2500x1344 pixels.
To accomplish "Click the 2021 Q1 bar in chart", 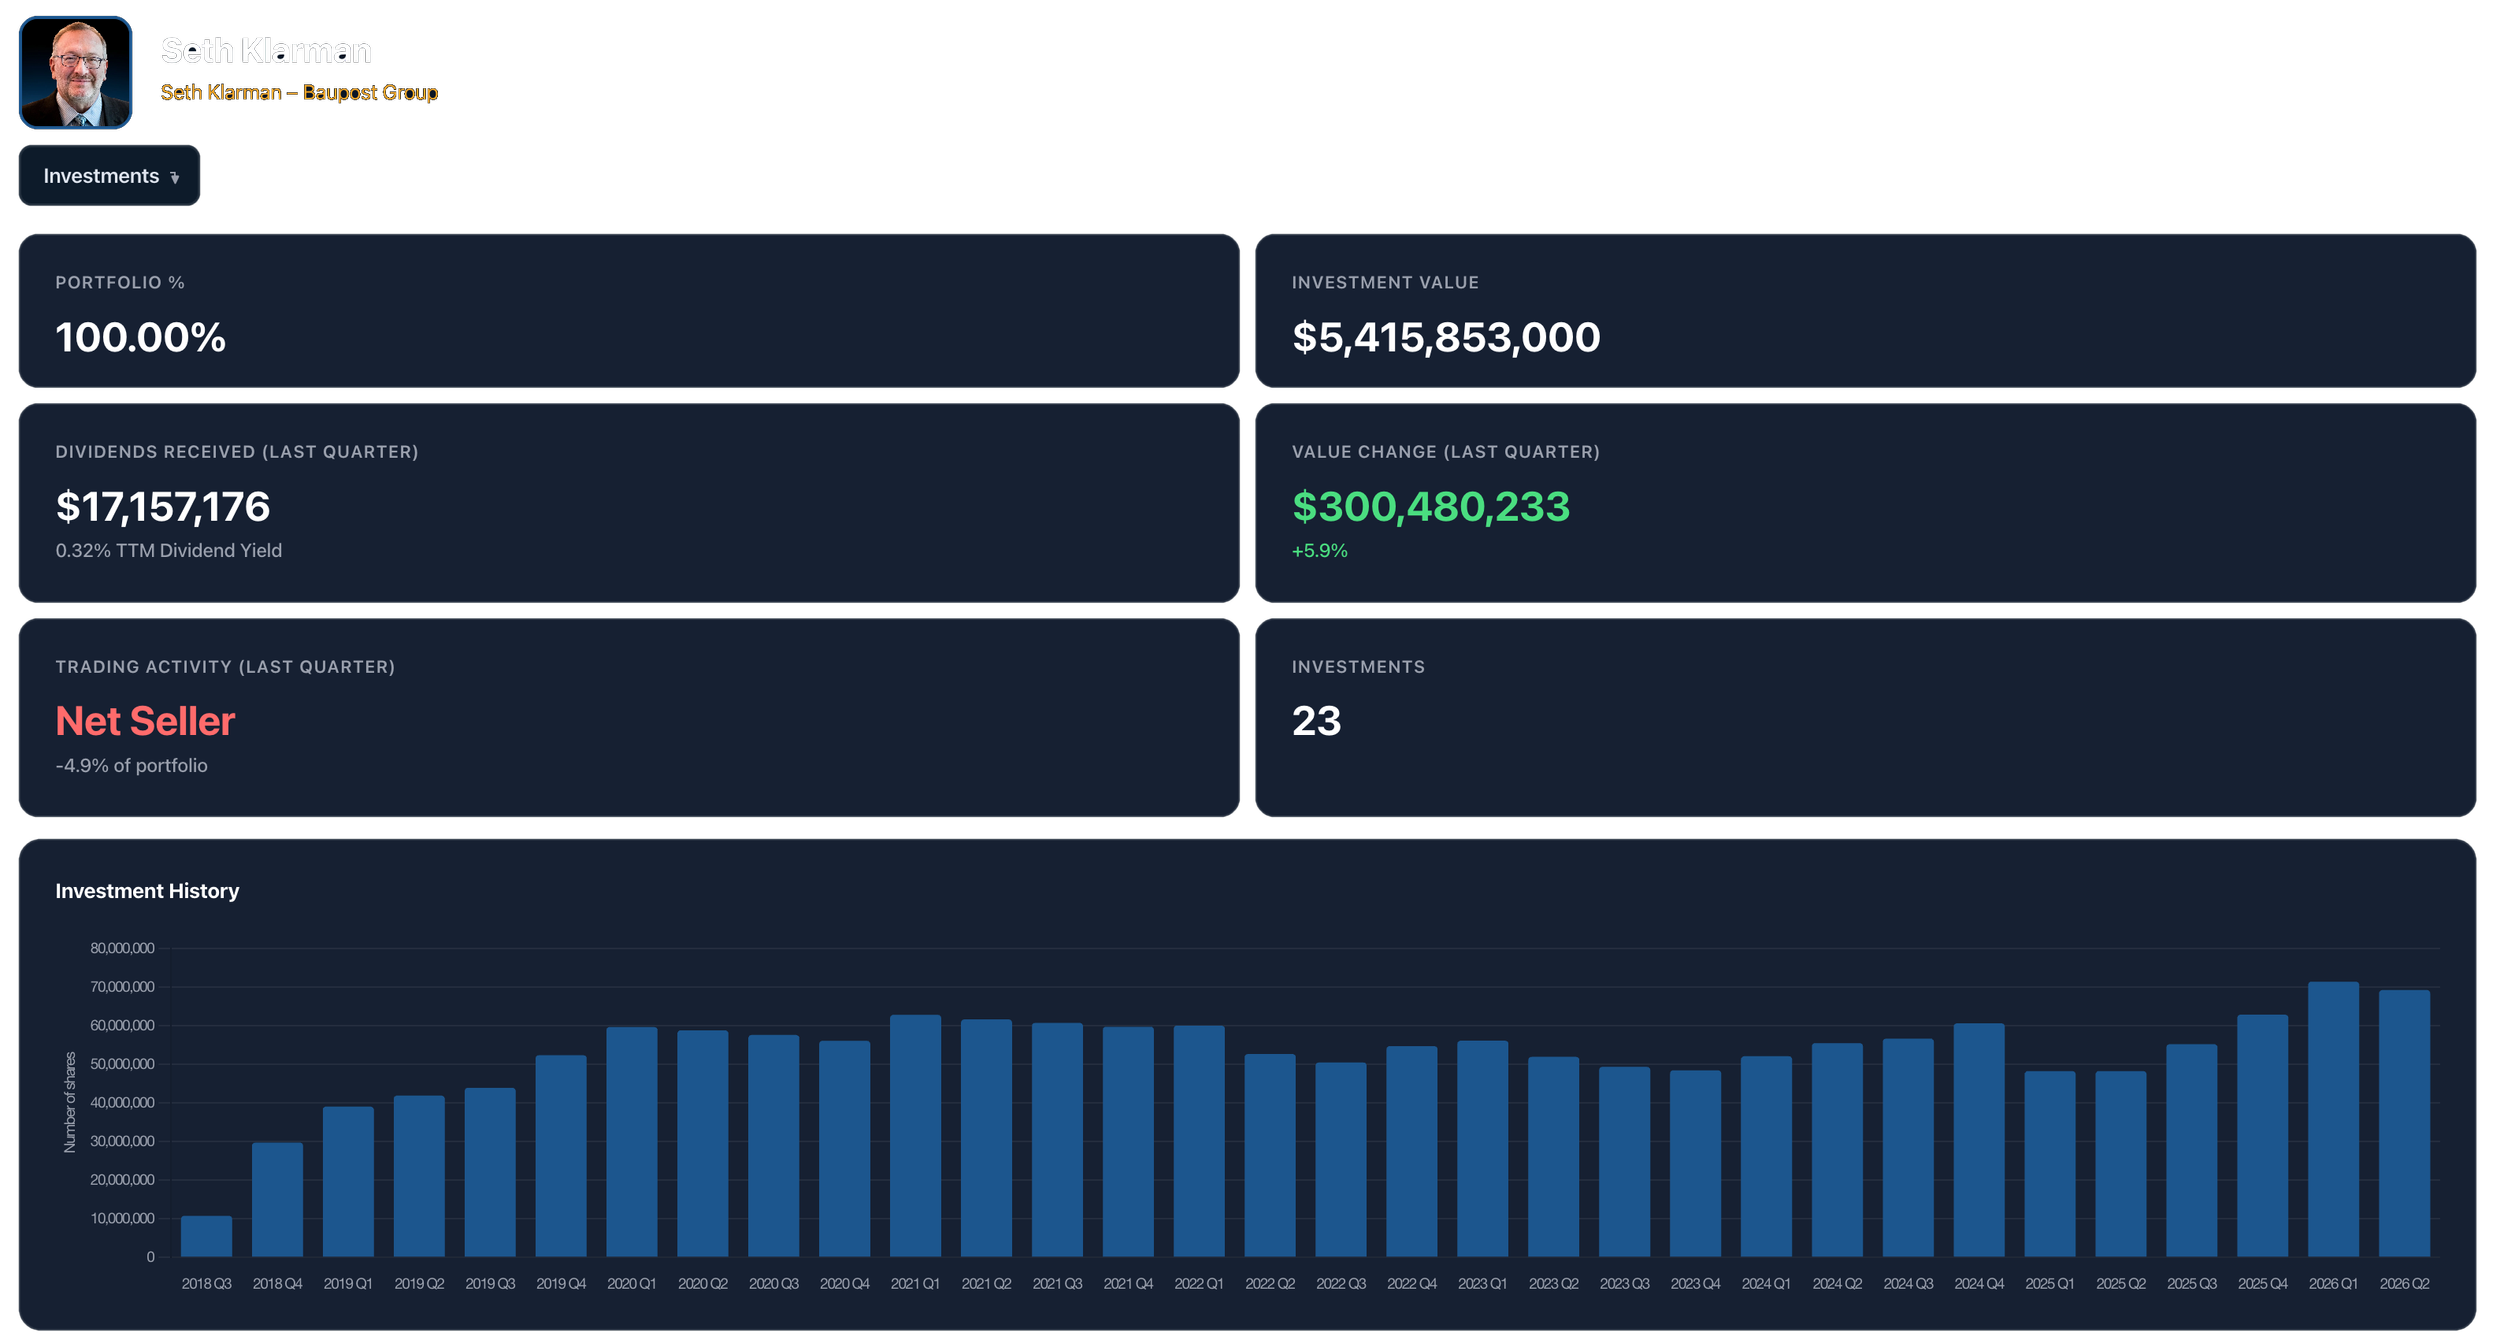I will pos(916,1136).
